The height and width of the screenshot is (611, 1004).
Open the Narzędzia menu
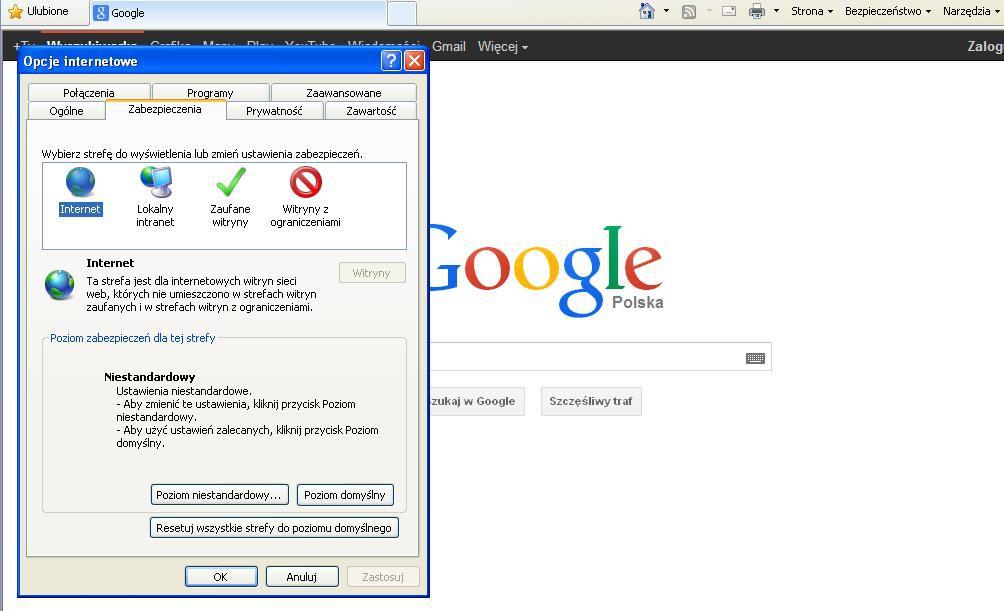point(971,11)
